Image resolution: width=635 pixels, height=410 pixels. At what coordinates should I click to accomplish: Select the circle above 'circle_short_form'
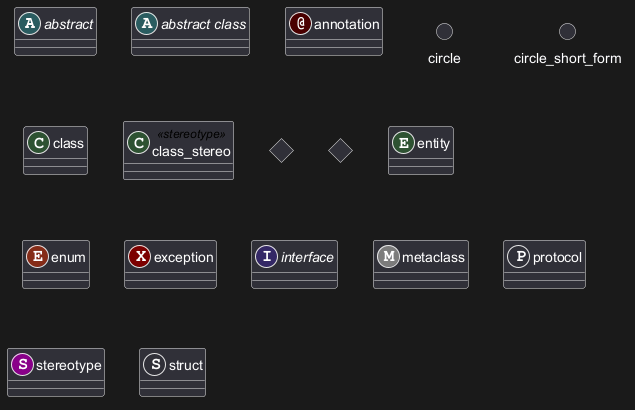pyautogui.click(x=567, y=32)
